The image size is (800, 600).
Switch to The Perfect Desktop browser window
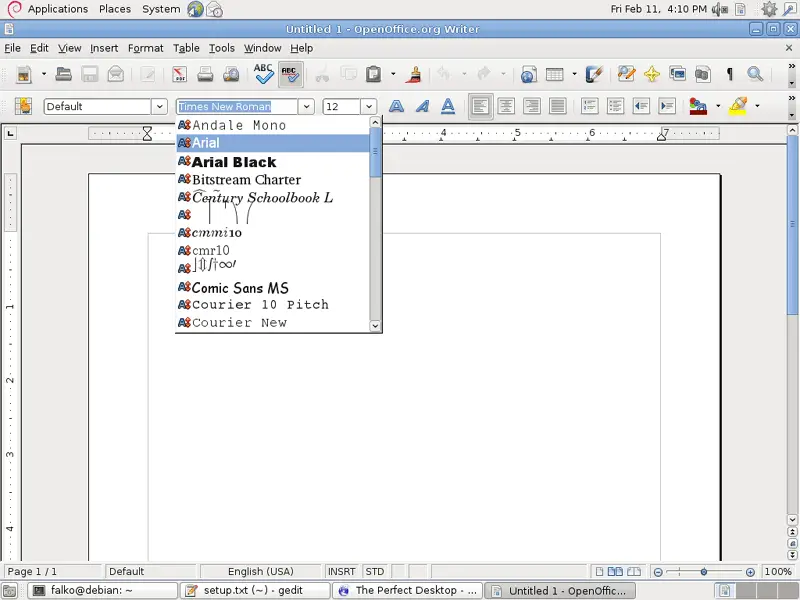tap(407, 591)
